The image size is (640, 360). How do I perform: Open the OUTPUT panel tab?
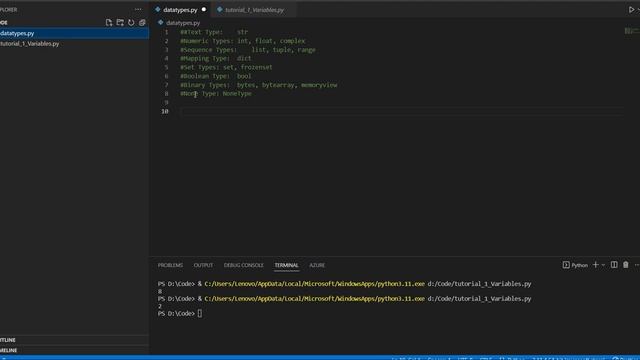pyautogui.click(x=203, y=265)
